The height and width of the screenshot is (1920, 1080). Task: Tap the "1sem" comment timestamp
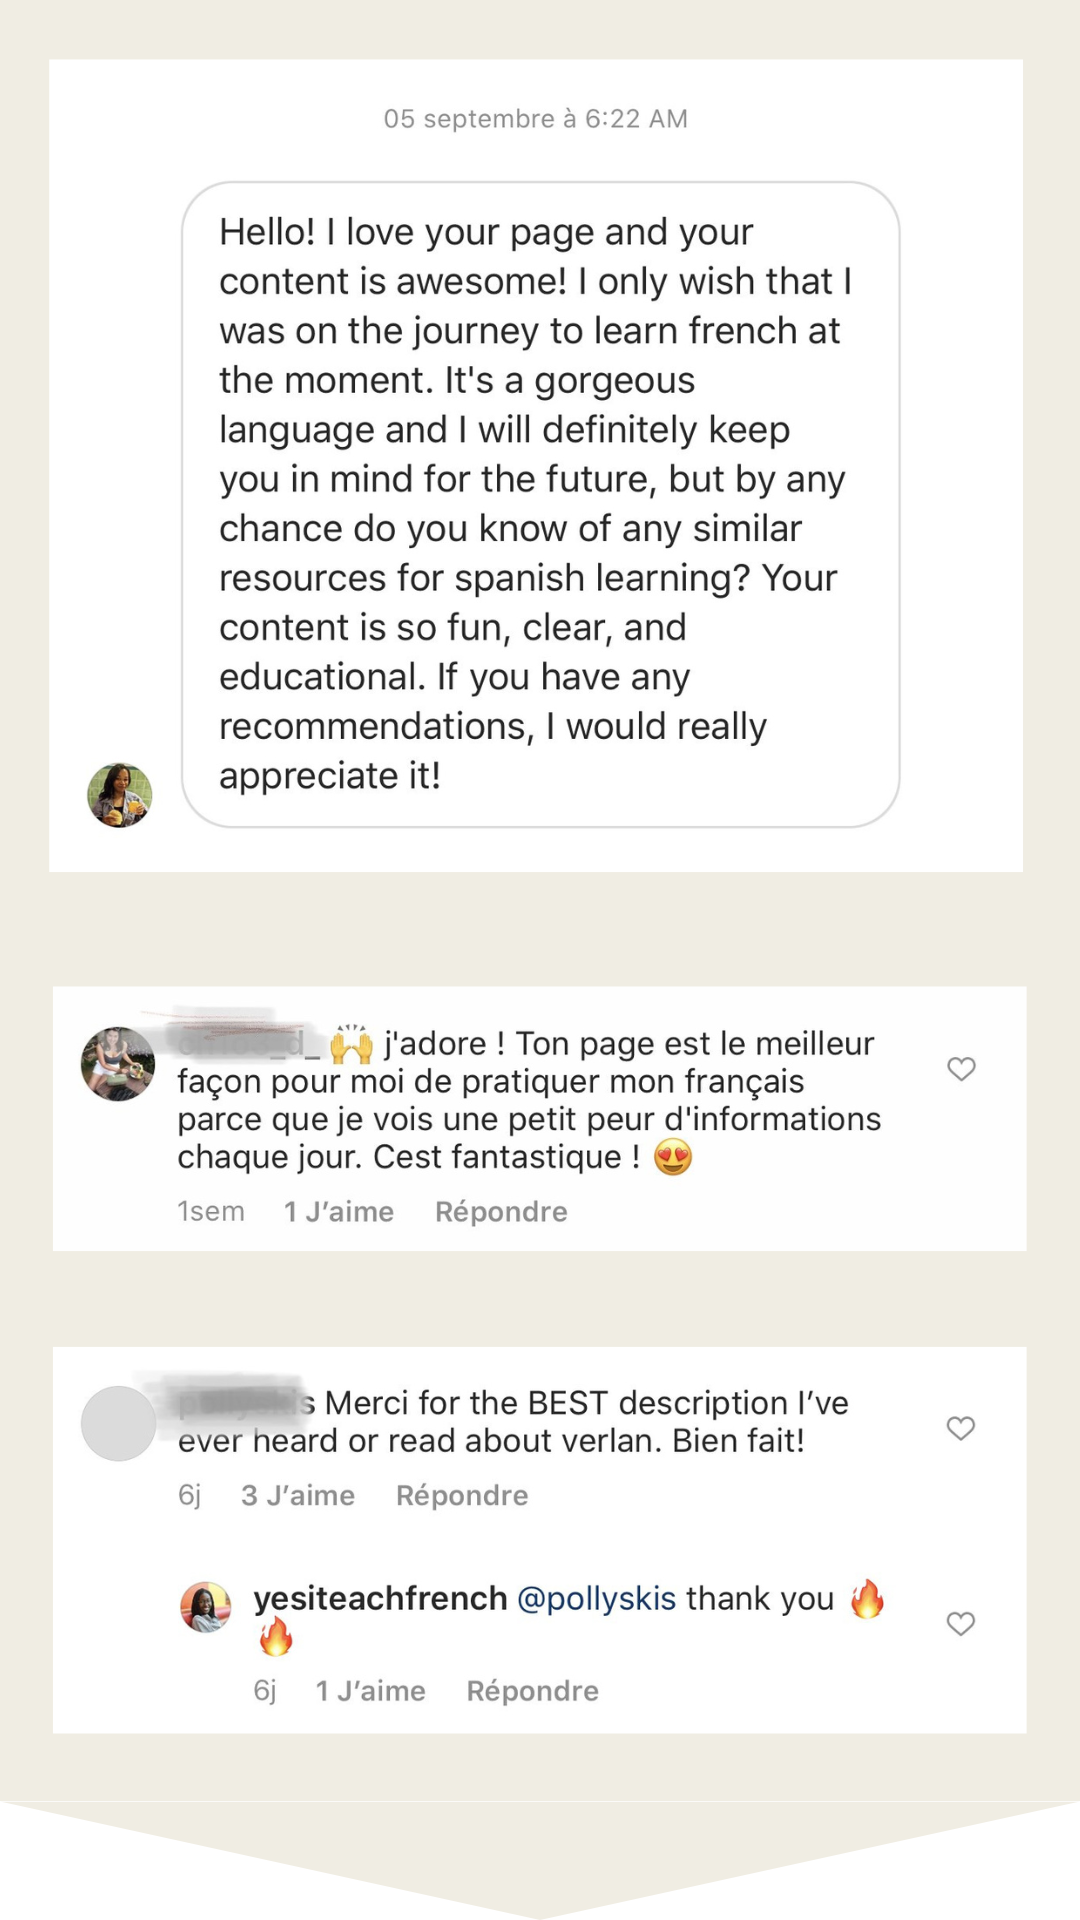click(x=211, y=1212)
